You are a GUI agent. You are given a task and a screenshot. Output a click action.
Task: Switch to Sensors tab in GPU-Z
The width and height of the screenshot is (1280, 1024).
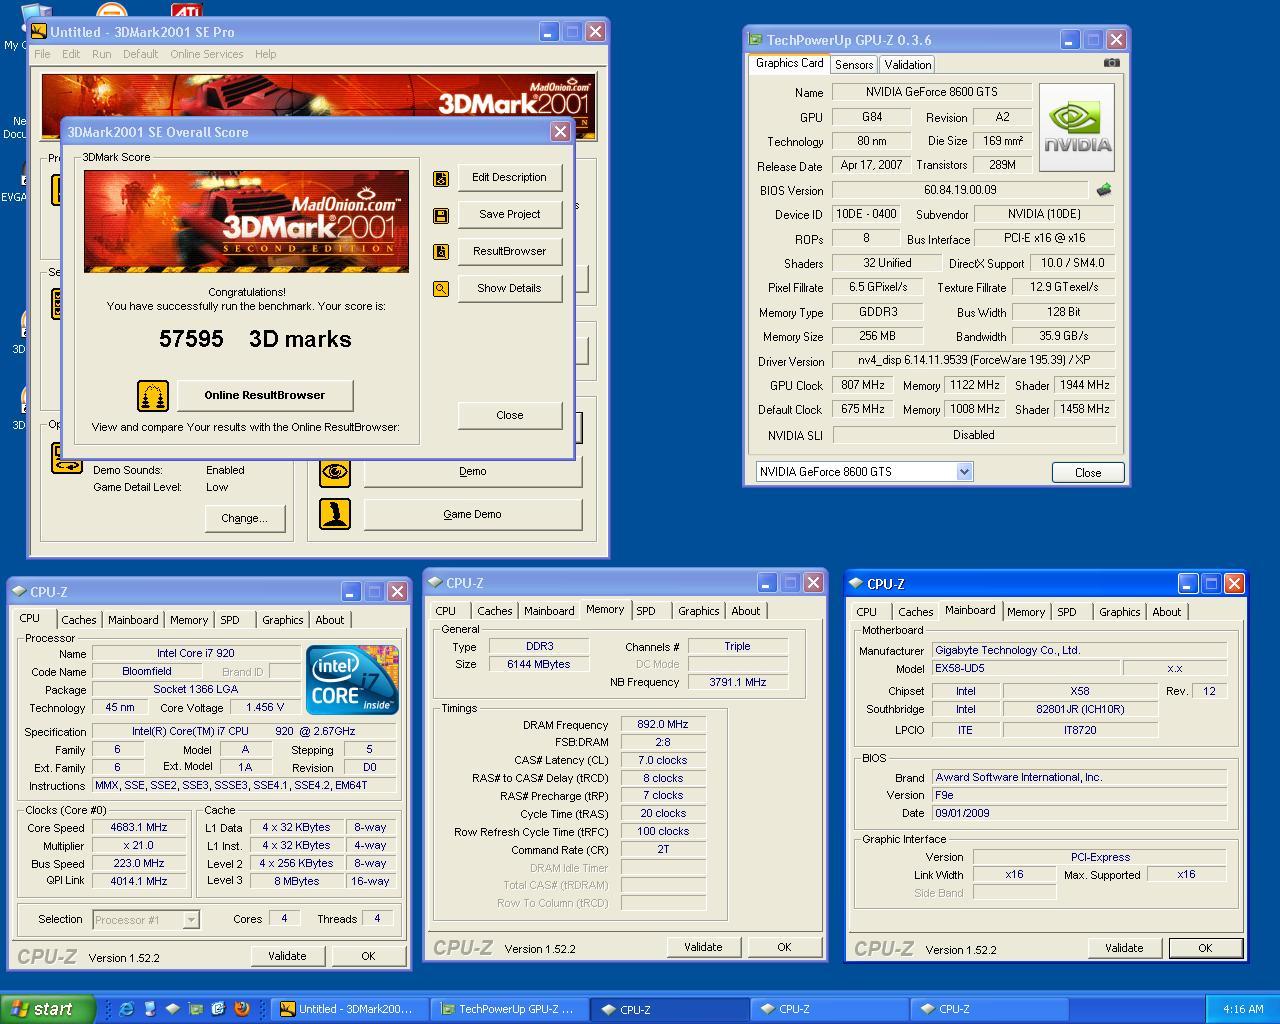tap(854, 64)
